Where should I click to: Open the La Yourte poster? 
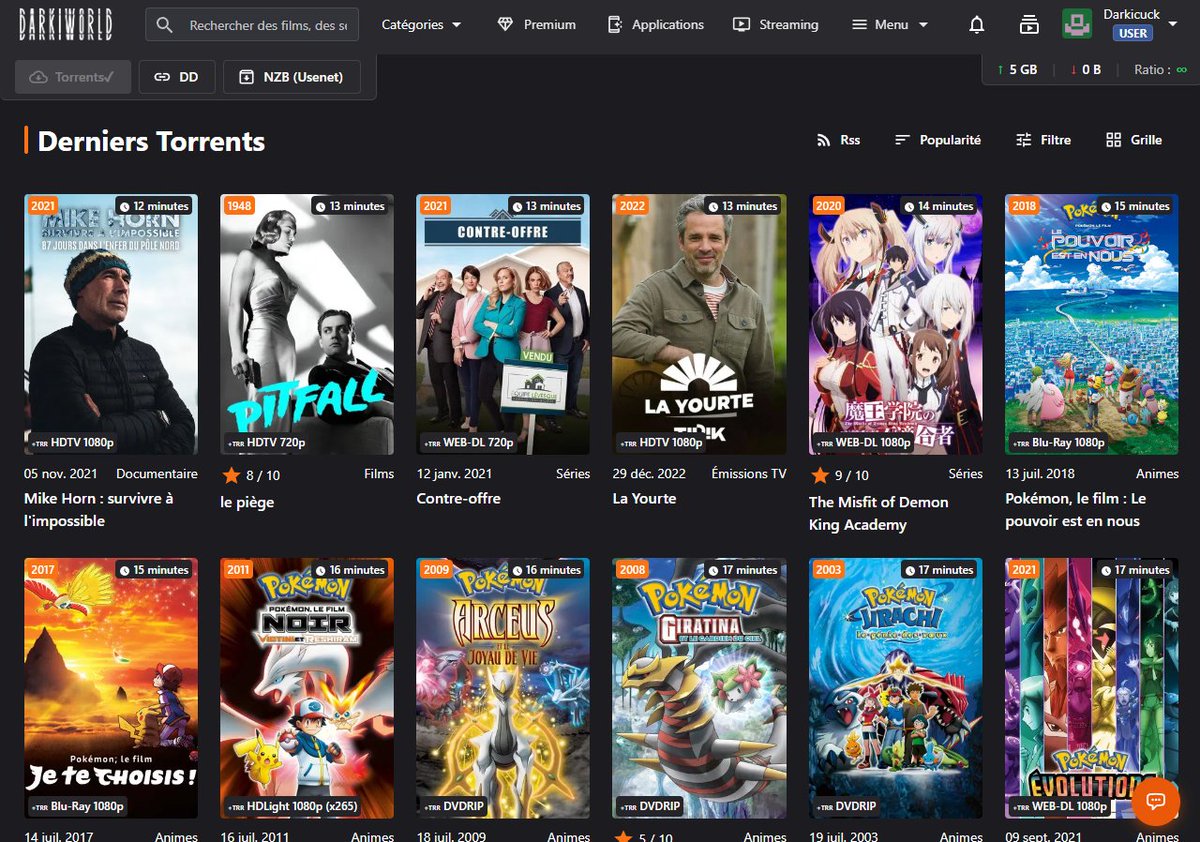[x=699, y=325]
